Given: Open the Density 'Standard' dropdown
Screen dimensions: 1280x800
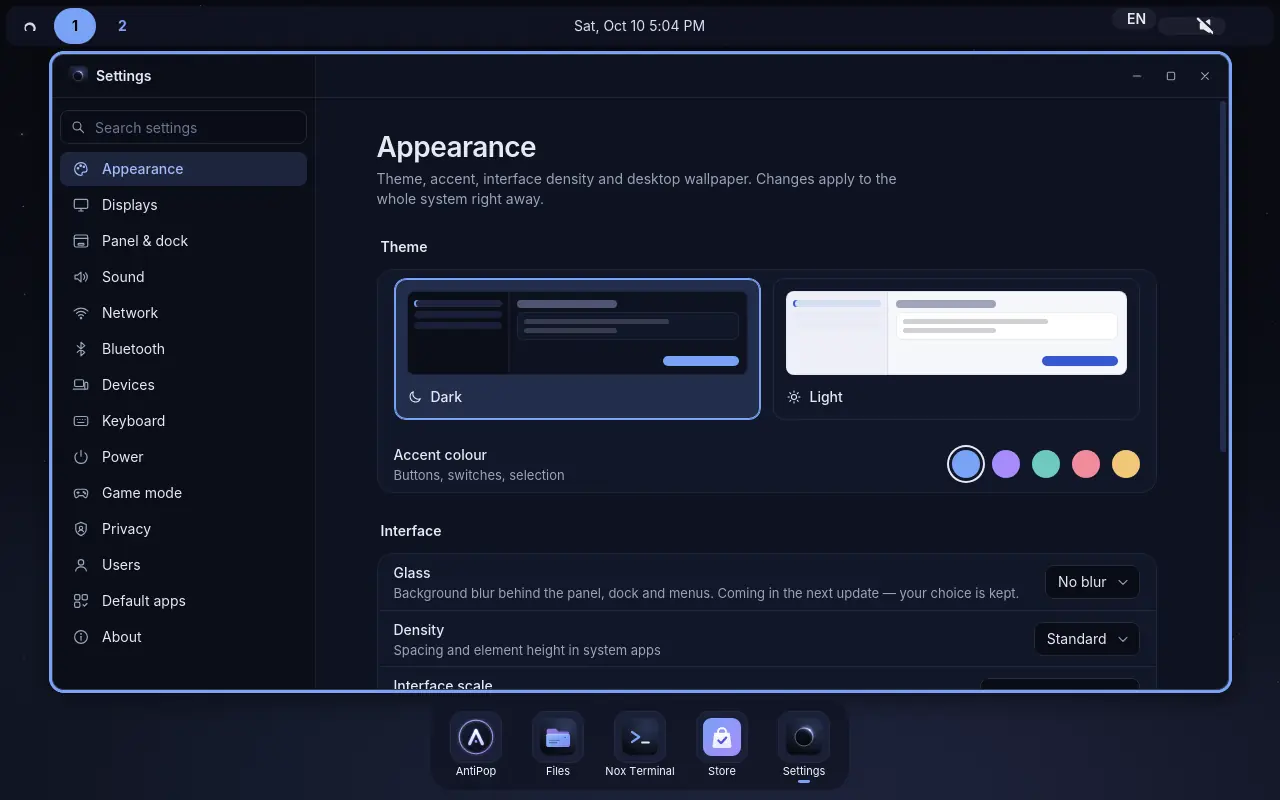Looking at the screenshot, I should coord(1087,639).
